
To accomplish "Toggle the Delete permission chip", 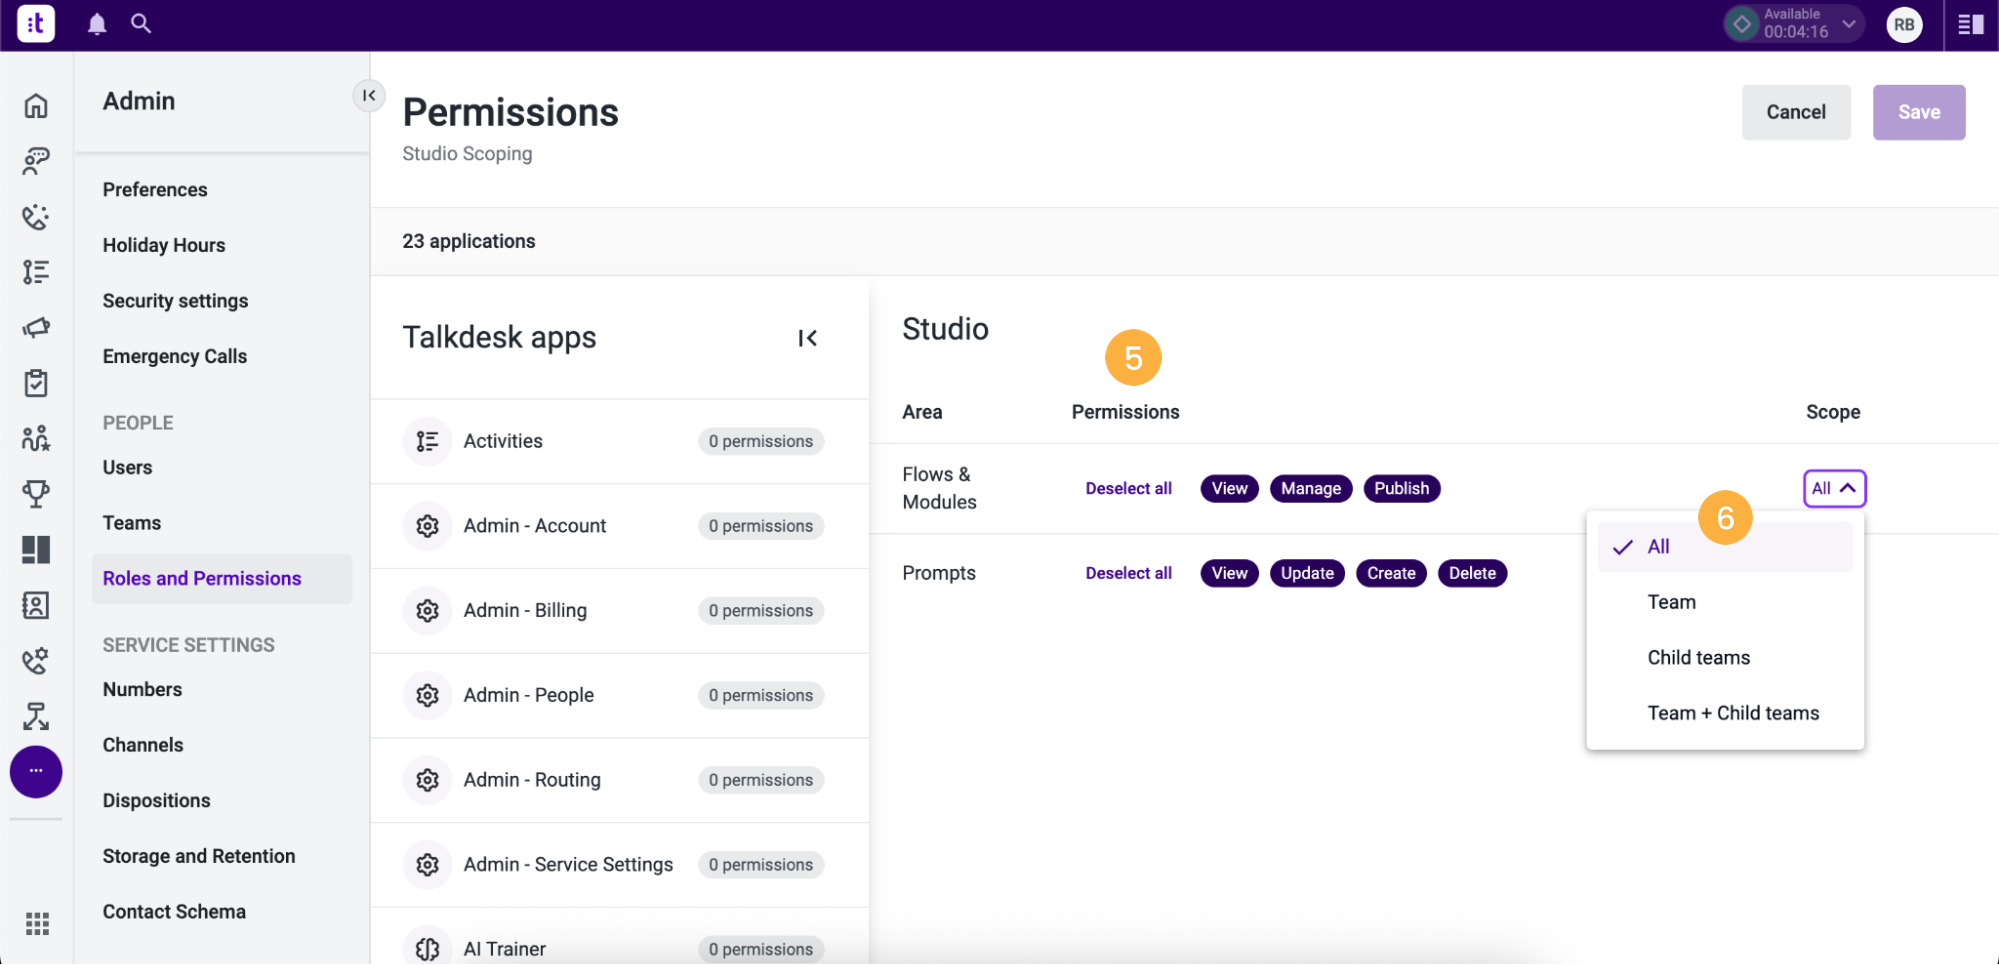I will point(1472,573).
